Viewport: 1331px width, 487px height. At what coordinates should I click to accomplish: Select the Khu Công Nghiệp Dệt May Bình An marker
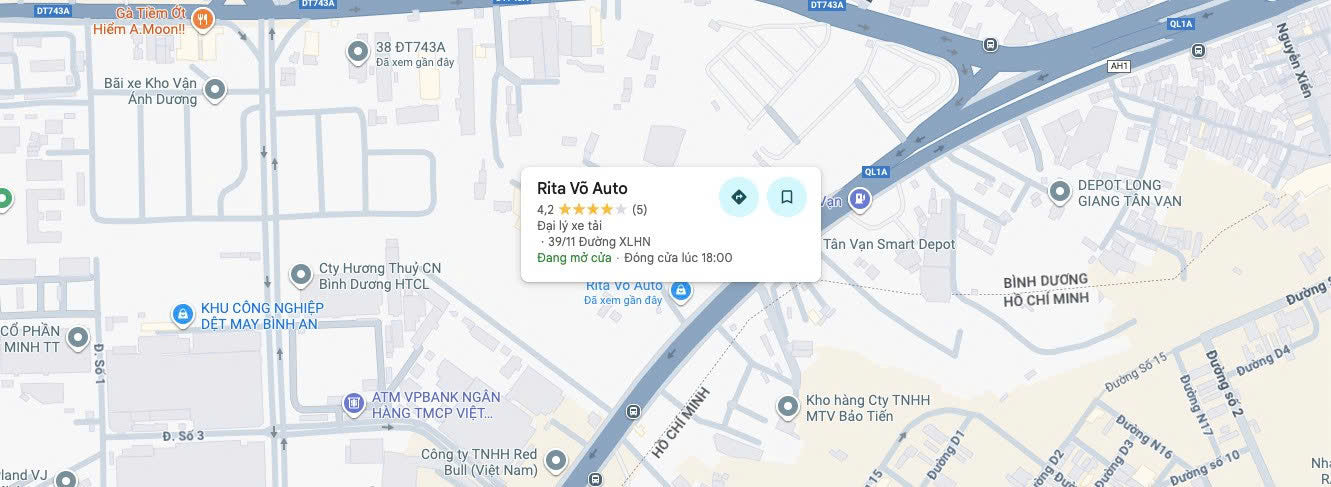tap(182, 315)
